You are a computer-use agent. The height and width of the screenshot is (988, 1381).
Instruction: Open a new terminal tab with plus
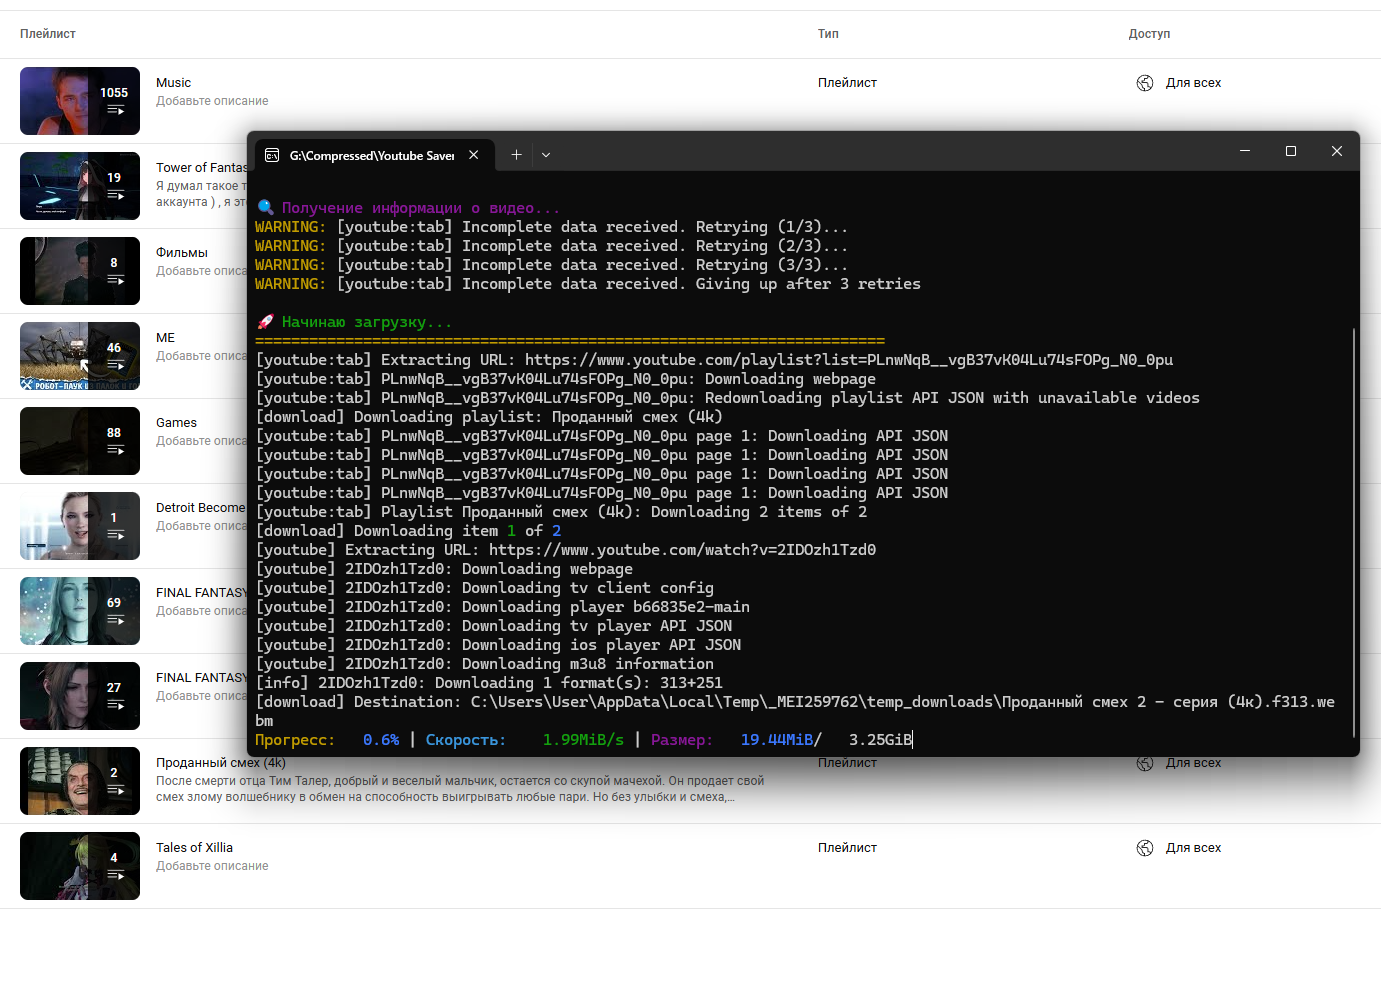[x=516, y=155]
